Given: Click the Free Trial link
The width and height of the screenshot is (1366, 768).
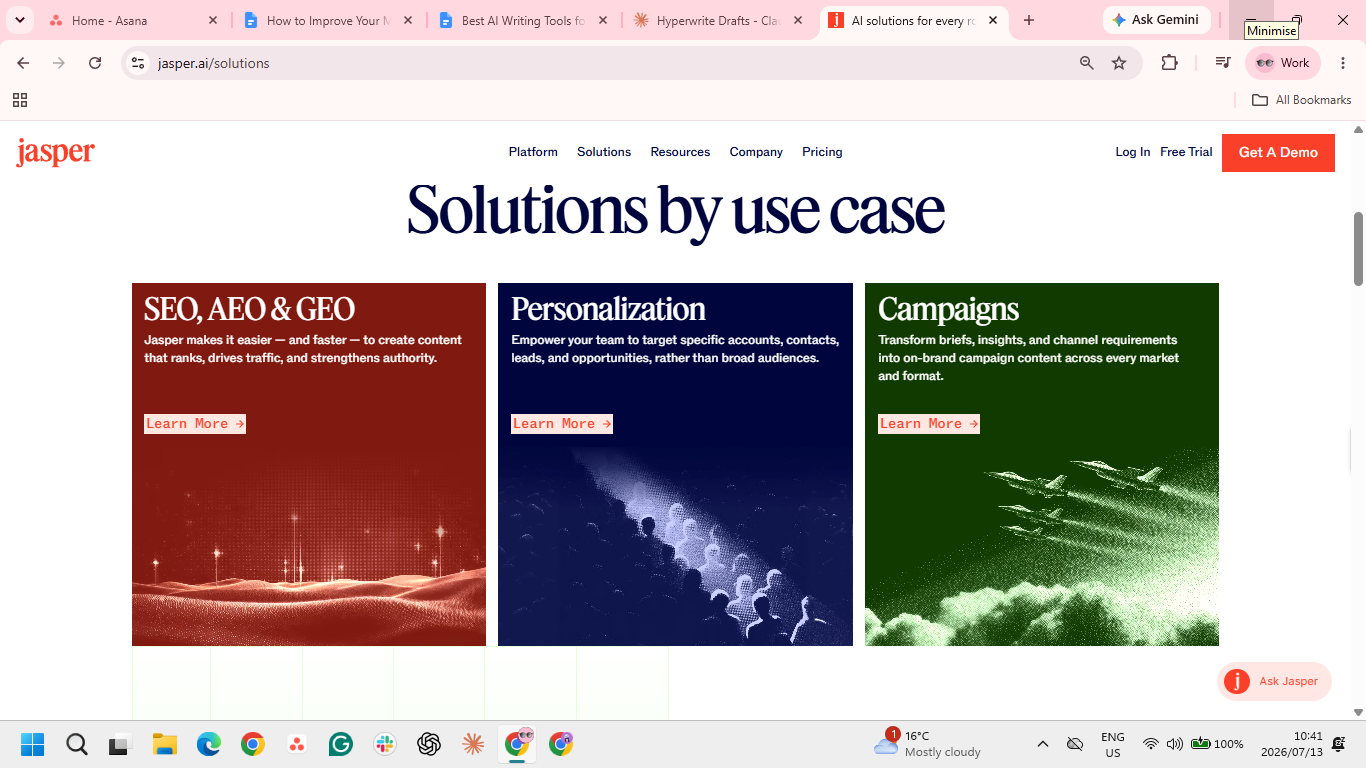Looking at the screenshot, I should 1186,152.
